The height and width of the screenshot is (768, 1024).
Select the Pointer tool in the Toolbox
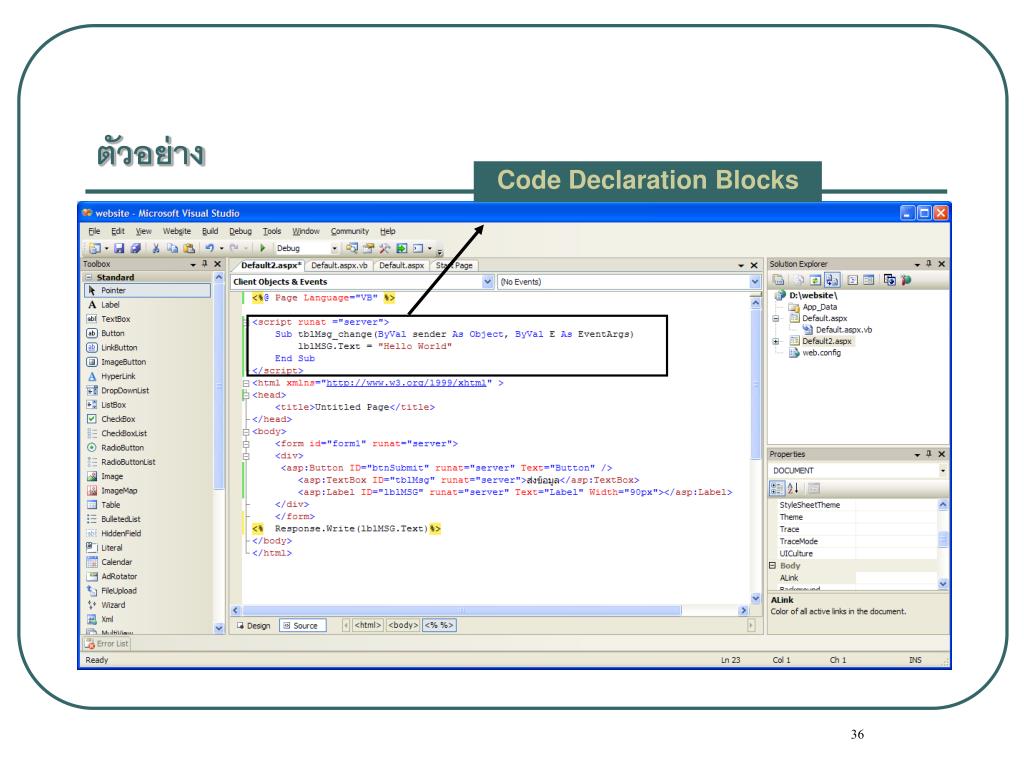pos(148,291)
